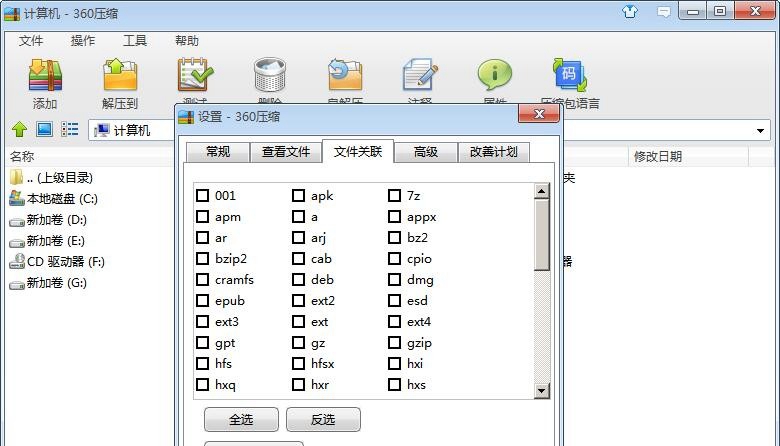The width and height of the screenshot is (780, 446).
Task: Open the Improvement Plan (改善计划) tab
Action: tap(493, 152)
